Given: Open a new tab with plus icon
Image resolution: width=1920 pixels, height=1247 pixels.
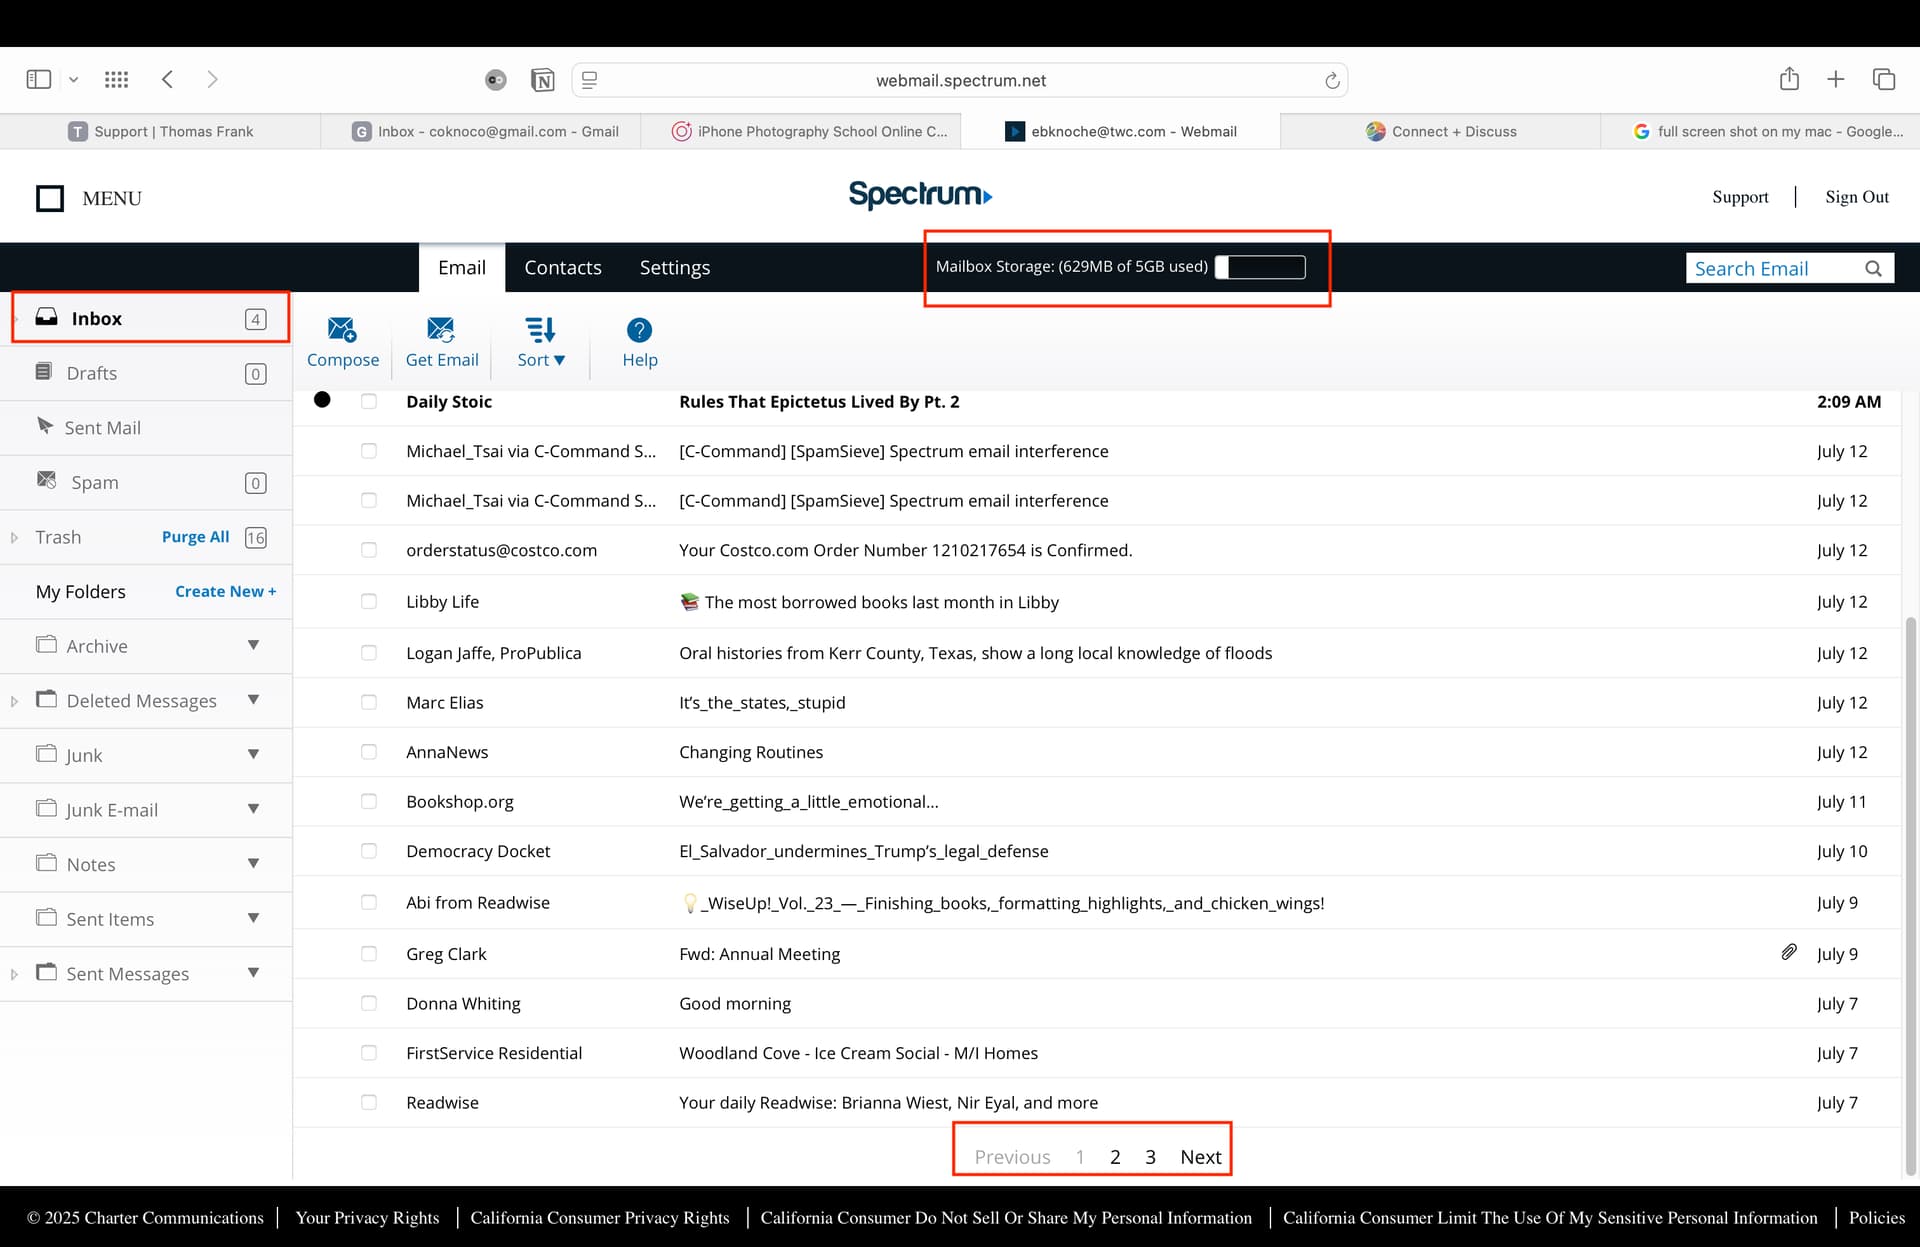Looking at the screenshot, I should tap(1835, 79).
